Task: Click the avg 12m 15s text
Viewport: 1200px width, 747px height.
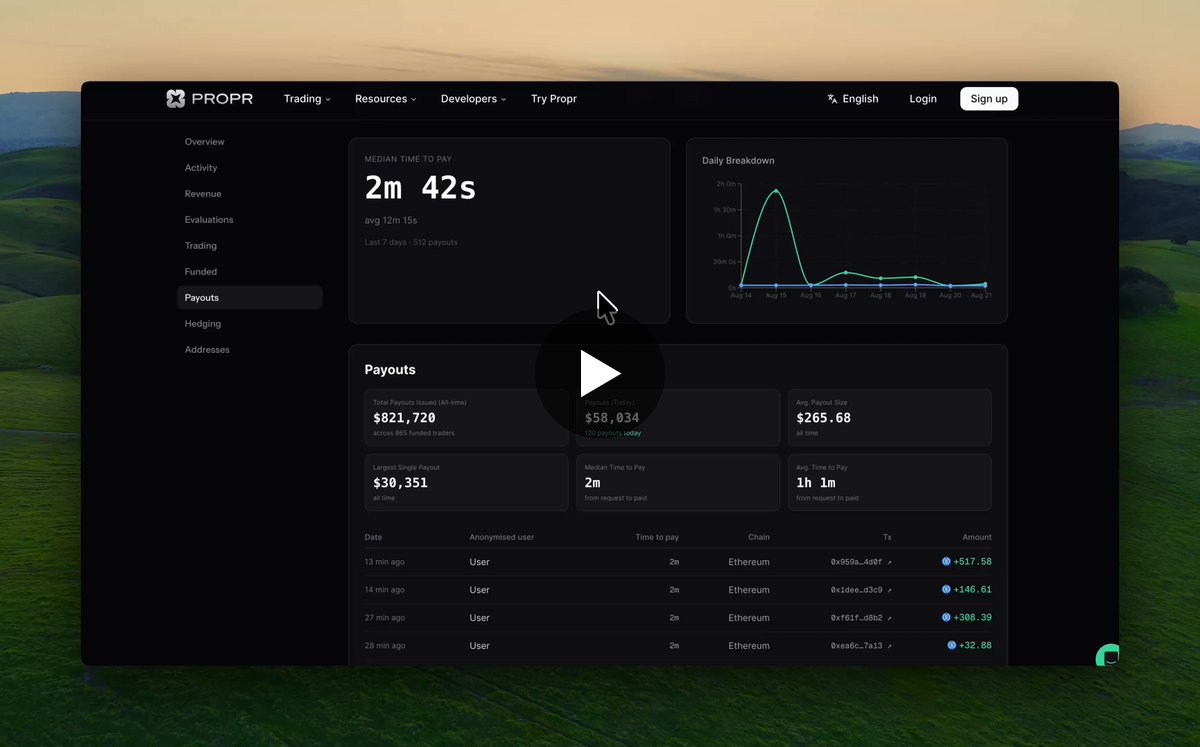Action: (391, 220)
